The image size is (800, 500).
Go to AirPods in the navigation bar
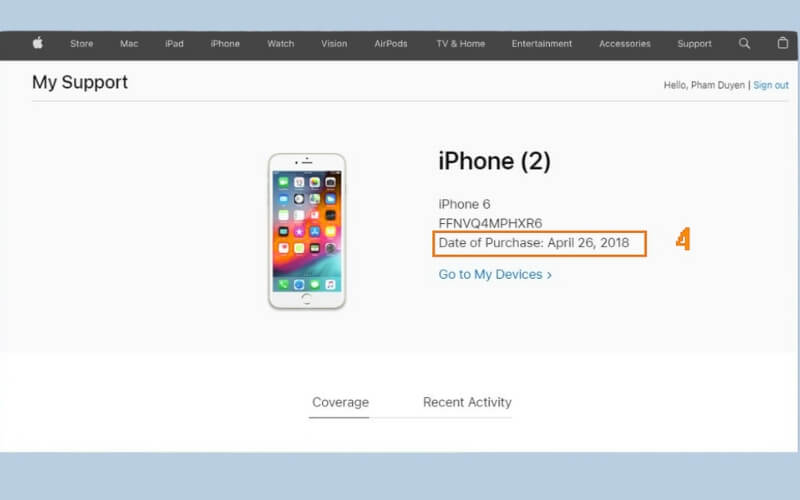click(x=391, y=44)
